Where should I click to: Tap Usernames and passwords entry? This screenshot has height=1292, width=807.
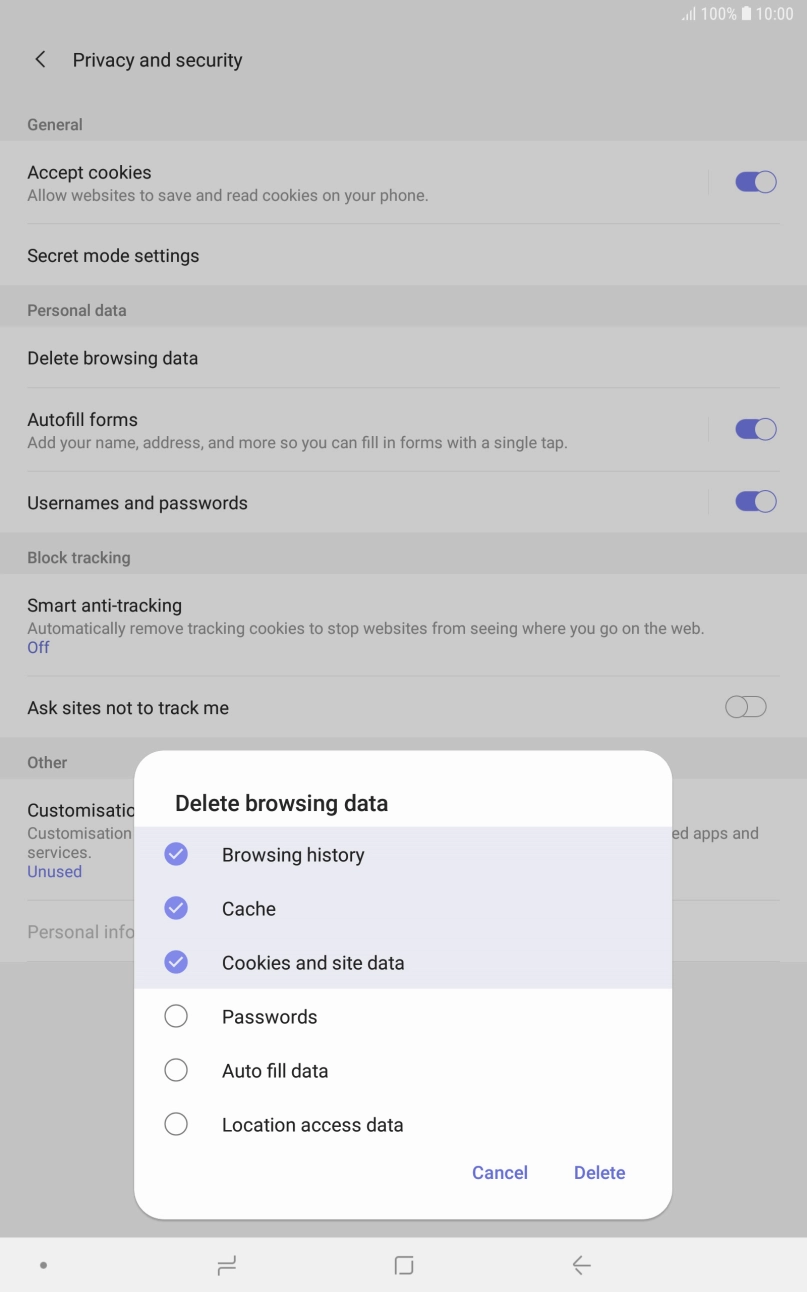[137, 503]
